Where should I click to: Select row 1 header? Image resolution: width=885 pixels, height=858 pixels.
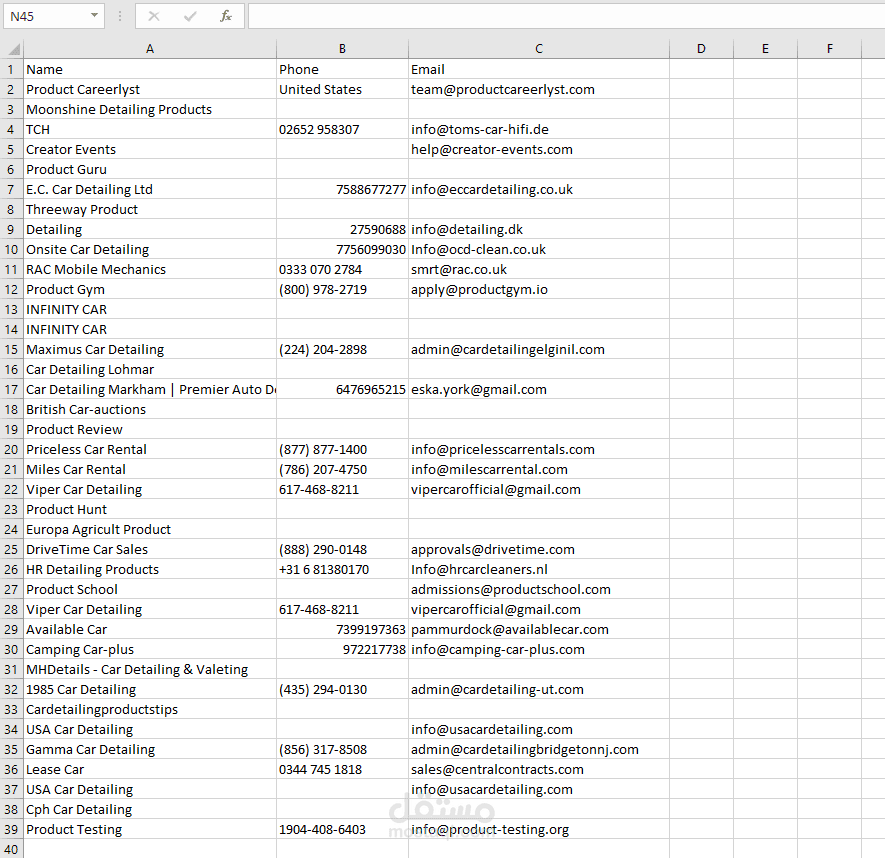point(11,69)
